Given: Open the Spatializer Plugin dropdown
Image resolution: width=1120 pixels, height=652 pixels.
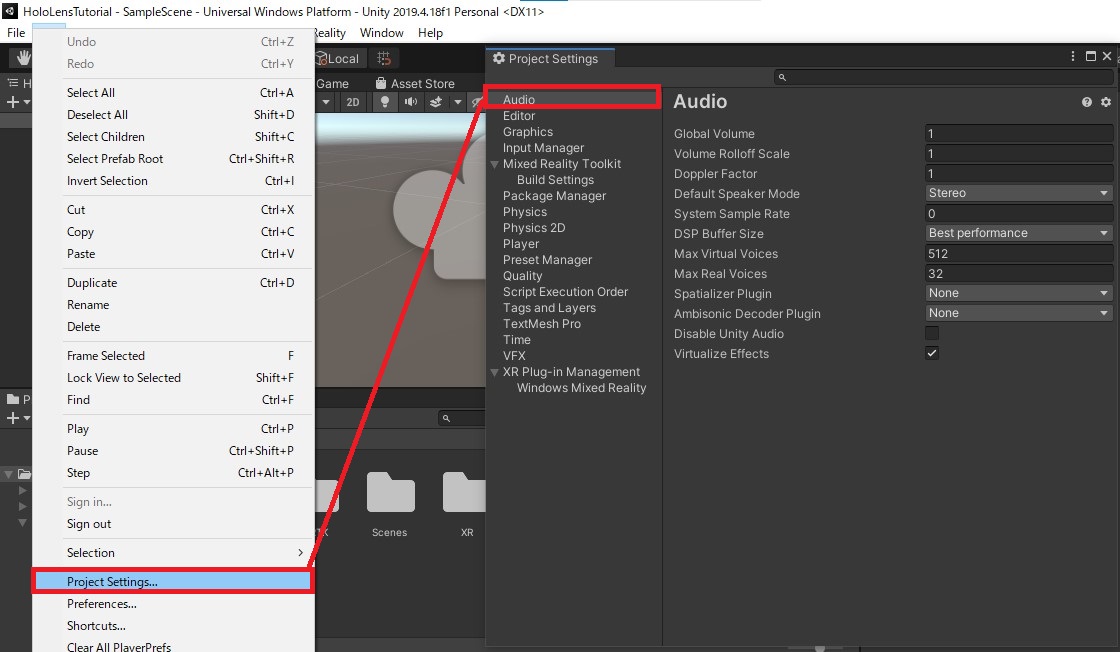Looking at the screenshot, I should (x=1019, y=293).
